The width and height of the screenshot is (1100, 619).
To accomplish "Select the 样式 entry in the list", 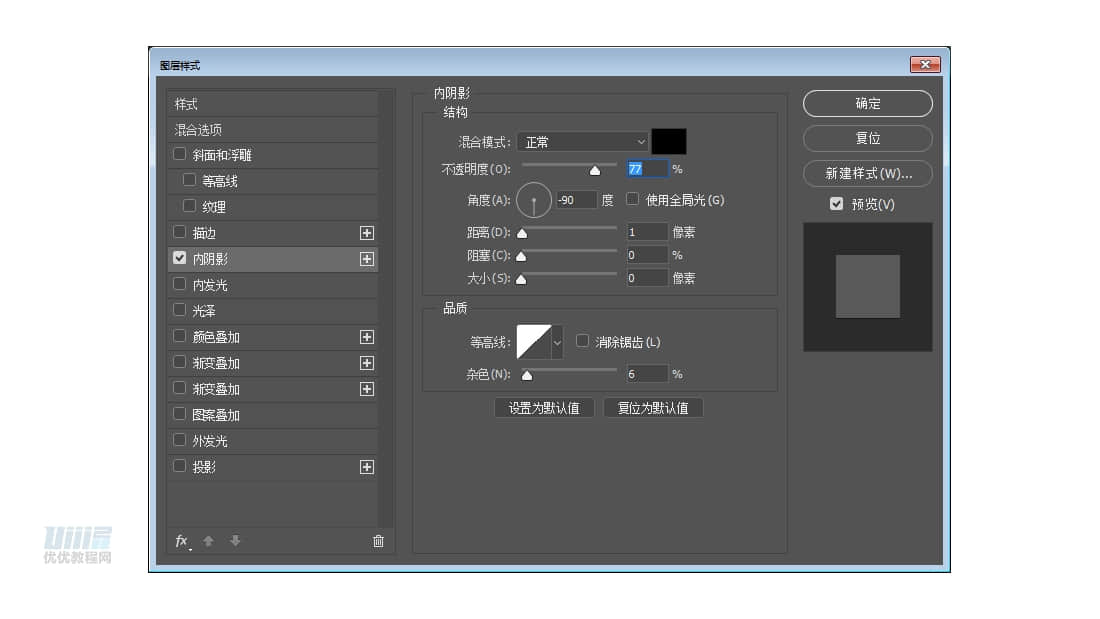I will point(272,104).
